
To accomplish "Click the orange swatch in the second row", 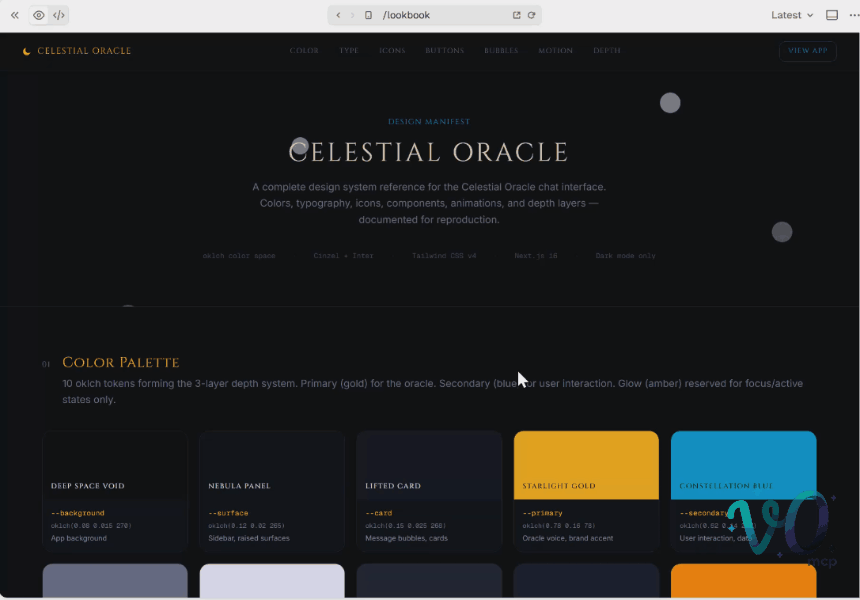I will 744,580.
